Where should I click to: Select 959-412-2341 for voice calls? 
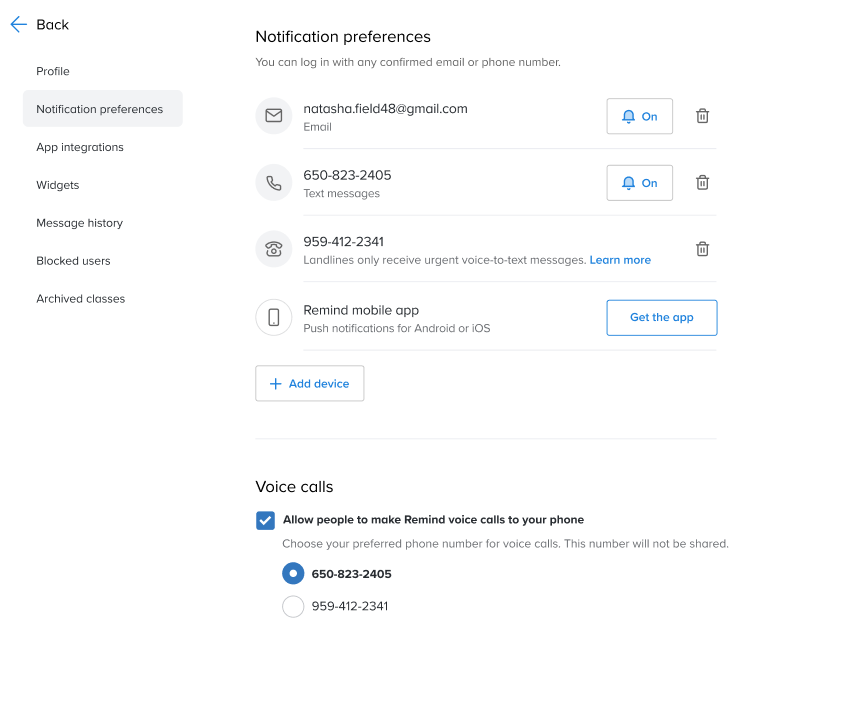pyautogui.click(x=293, y=606)
